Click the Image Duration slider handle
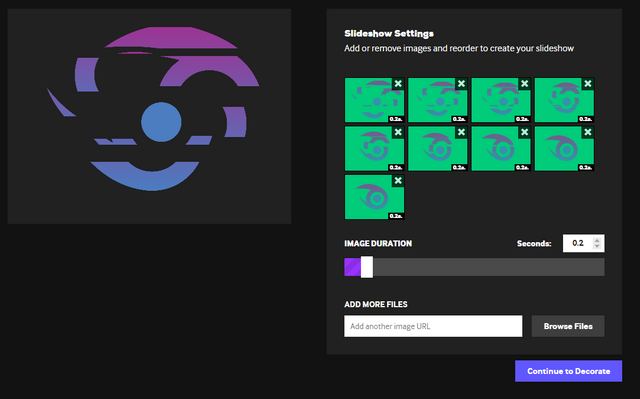Screen dimensions: 640x399 [x=367, y=267]
